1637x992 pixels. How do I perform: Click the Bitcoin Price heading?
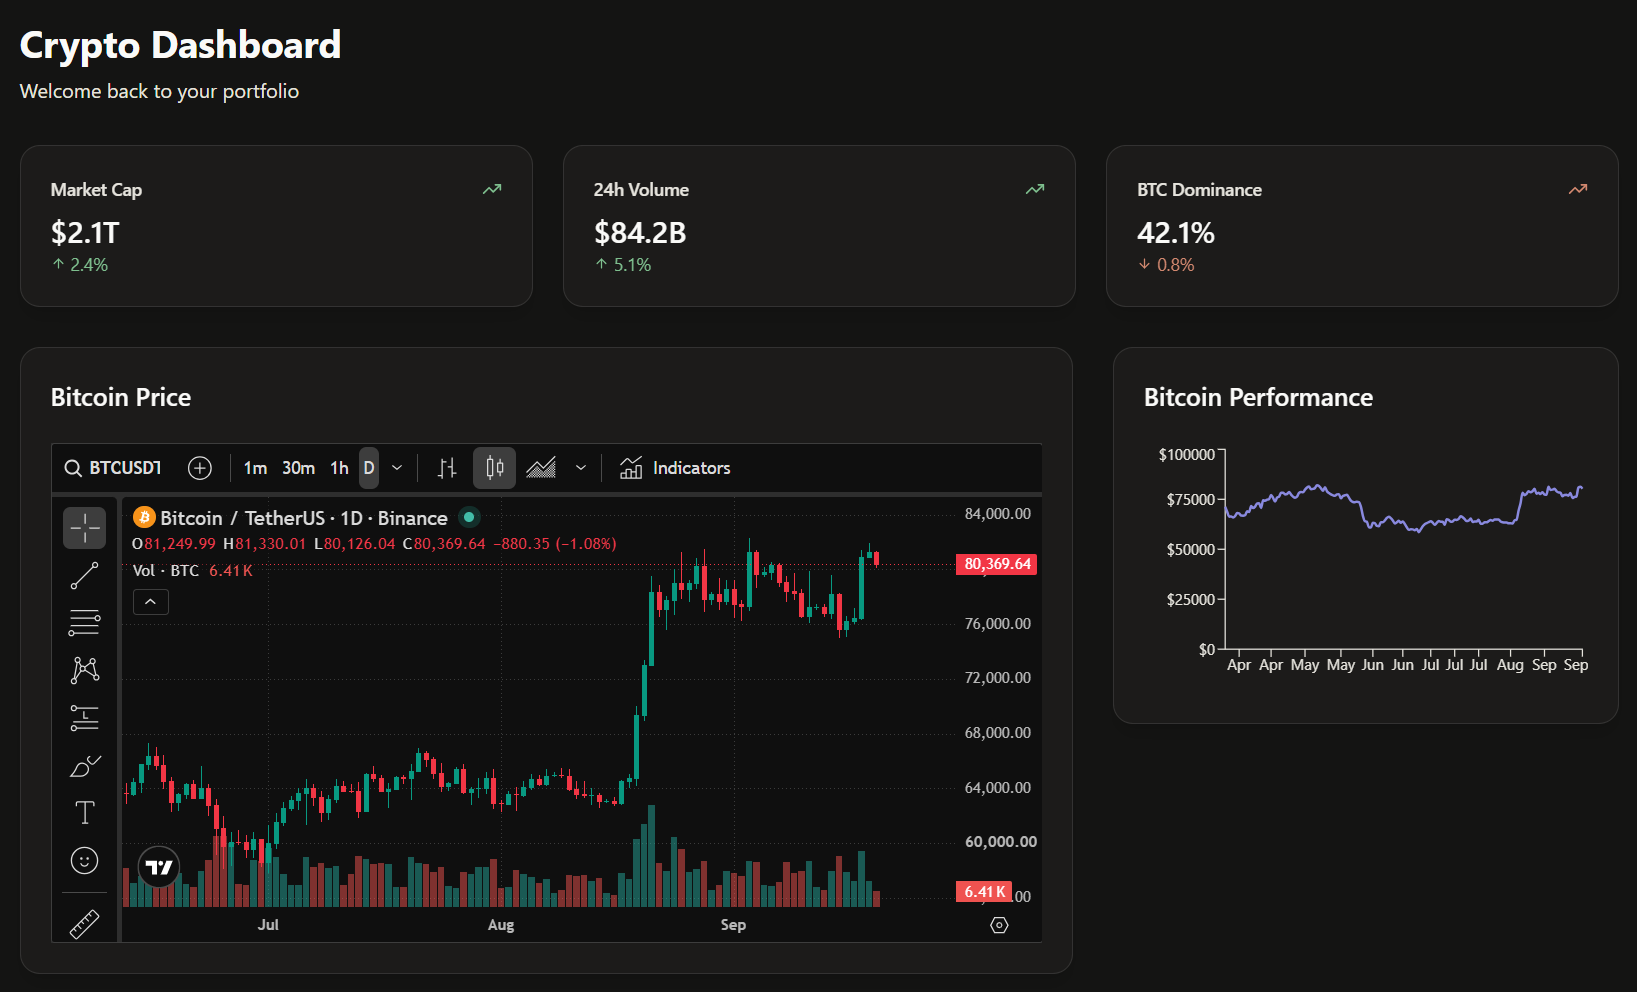pos(121,397)
